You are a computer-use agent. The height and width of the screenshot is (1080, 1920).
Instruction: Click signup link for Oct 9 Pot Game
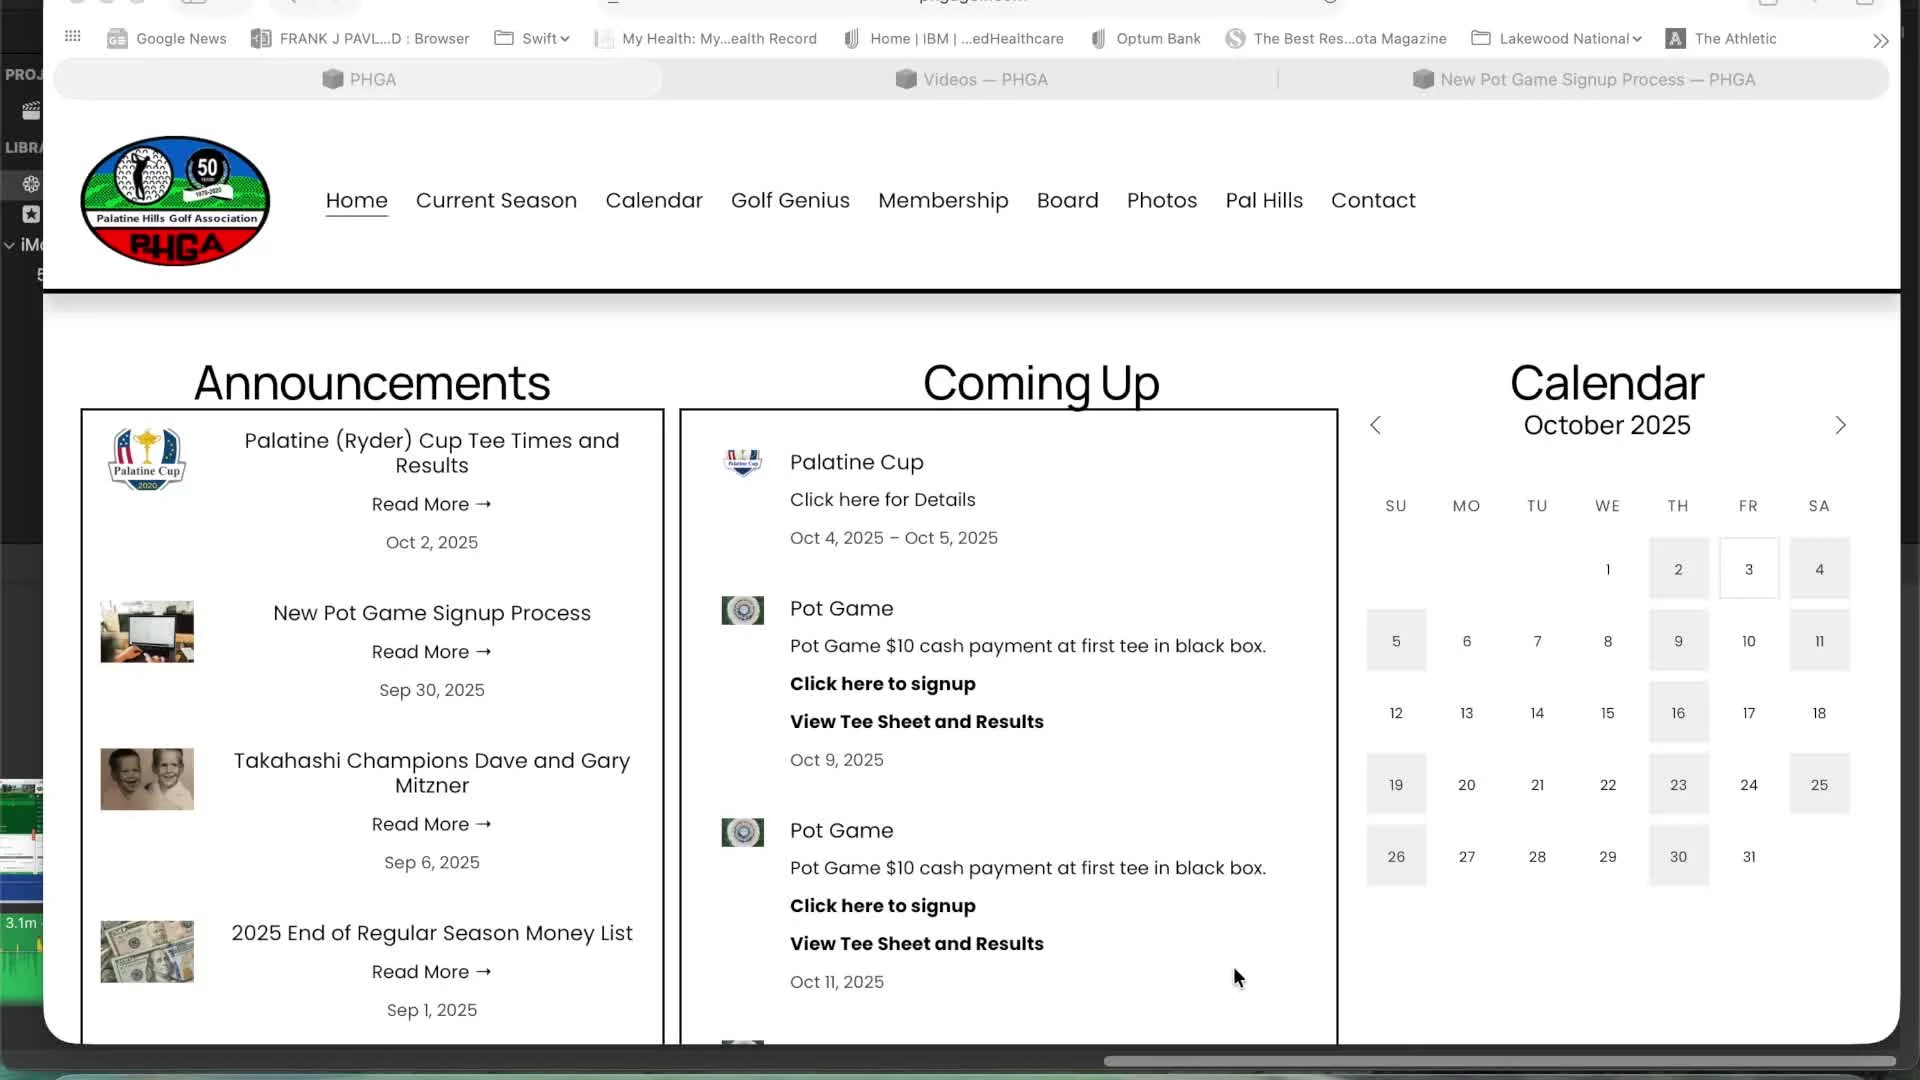tap(882, 684)
